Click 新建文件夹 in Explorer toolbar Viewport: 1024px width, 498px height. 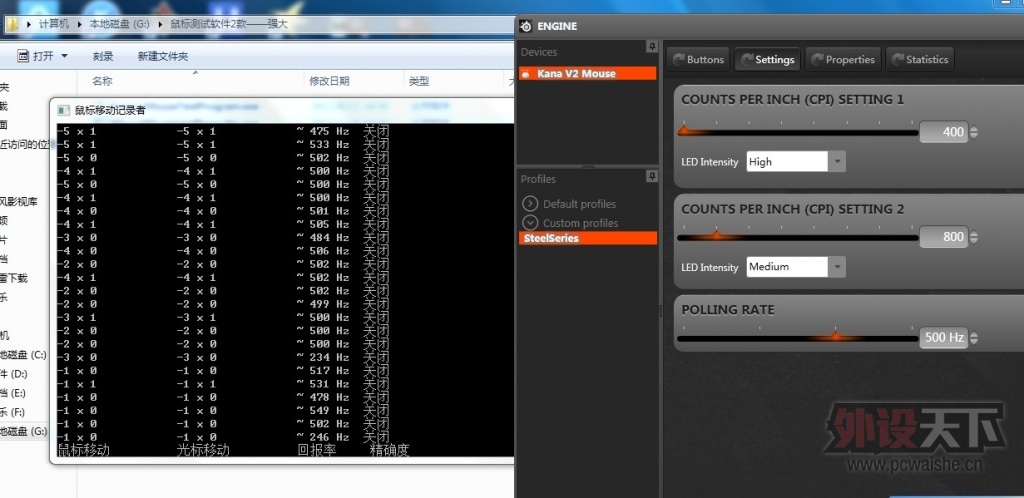163,56
